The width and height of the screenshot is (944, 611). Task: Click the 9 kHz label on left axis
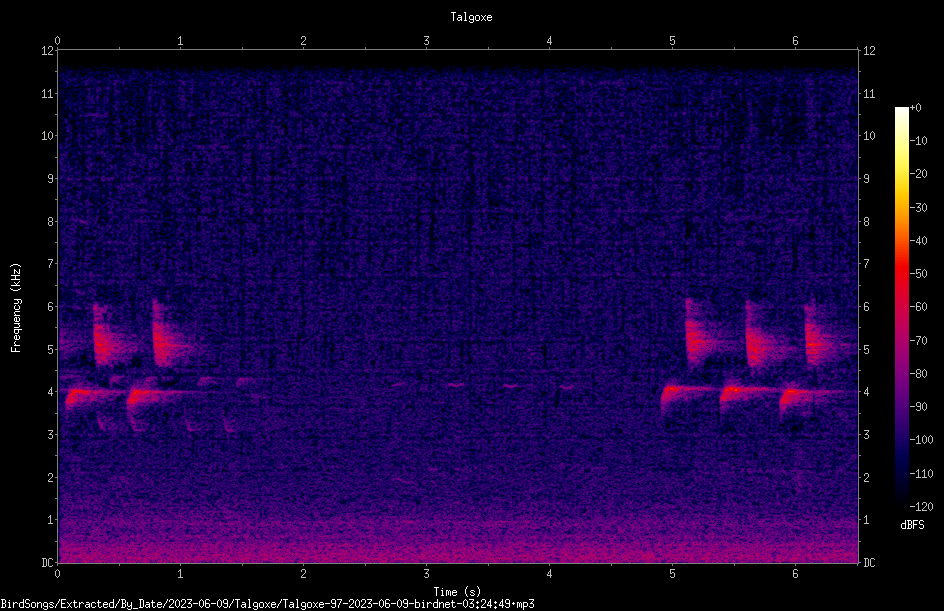tap(51, 179)
